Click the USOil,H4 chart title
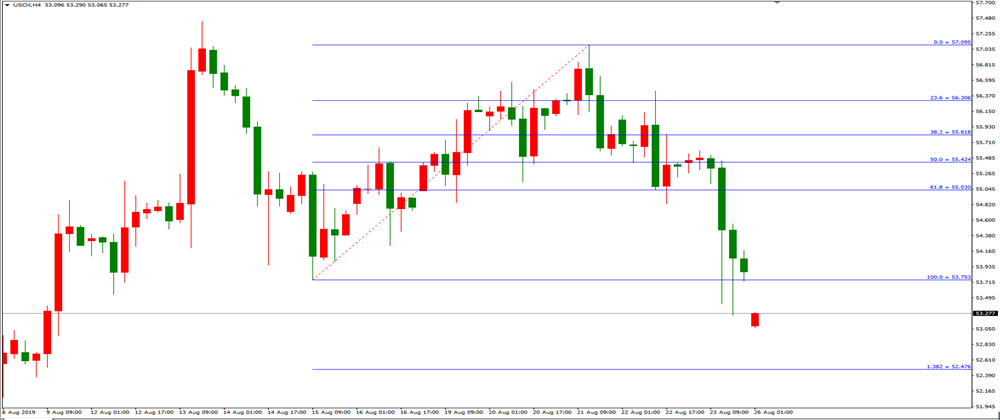Screen dimensions: 1000x420 pos(26,4)
